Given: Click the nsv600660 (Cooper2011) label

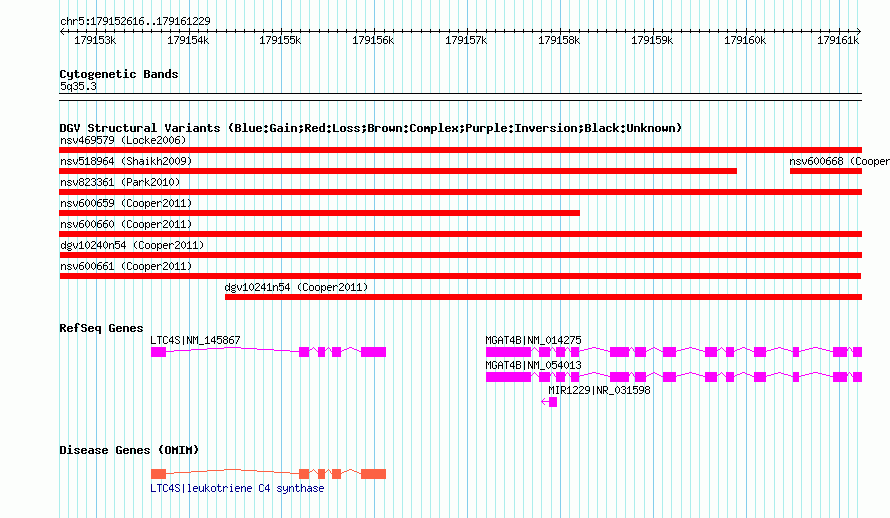Looking at the screenshot, I should pos(126,224).
